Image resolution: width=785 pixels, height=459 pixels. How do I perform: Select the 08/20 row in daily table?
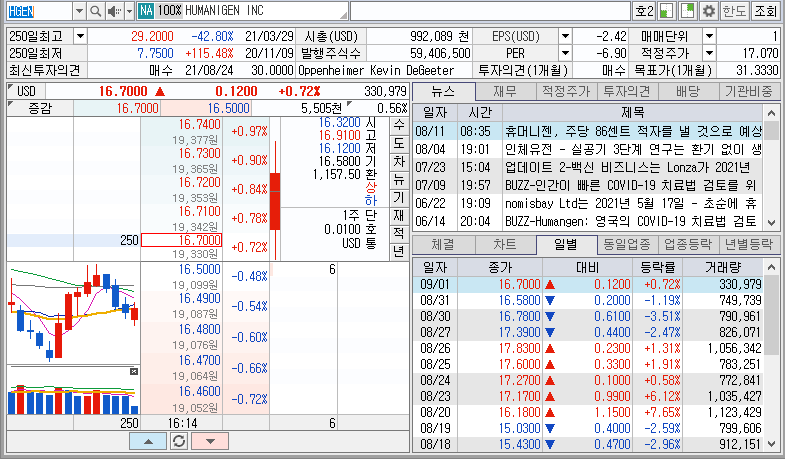coord(588,412)
